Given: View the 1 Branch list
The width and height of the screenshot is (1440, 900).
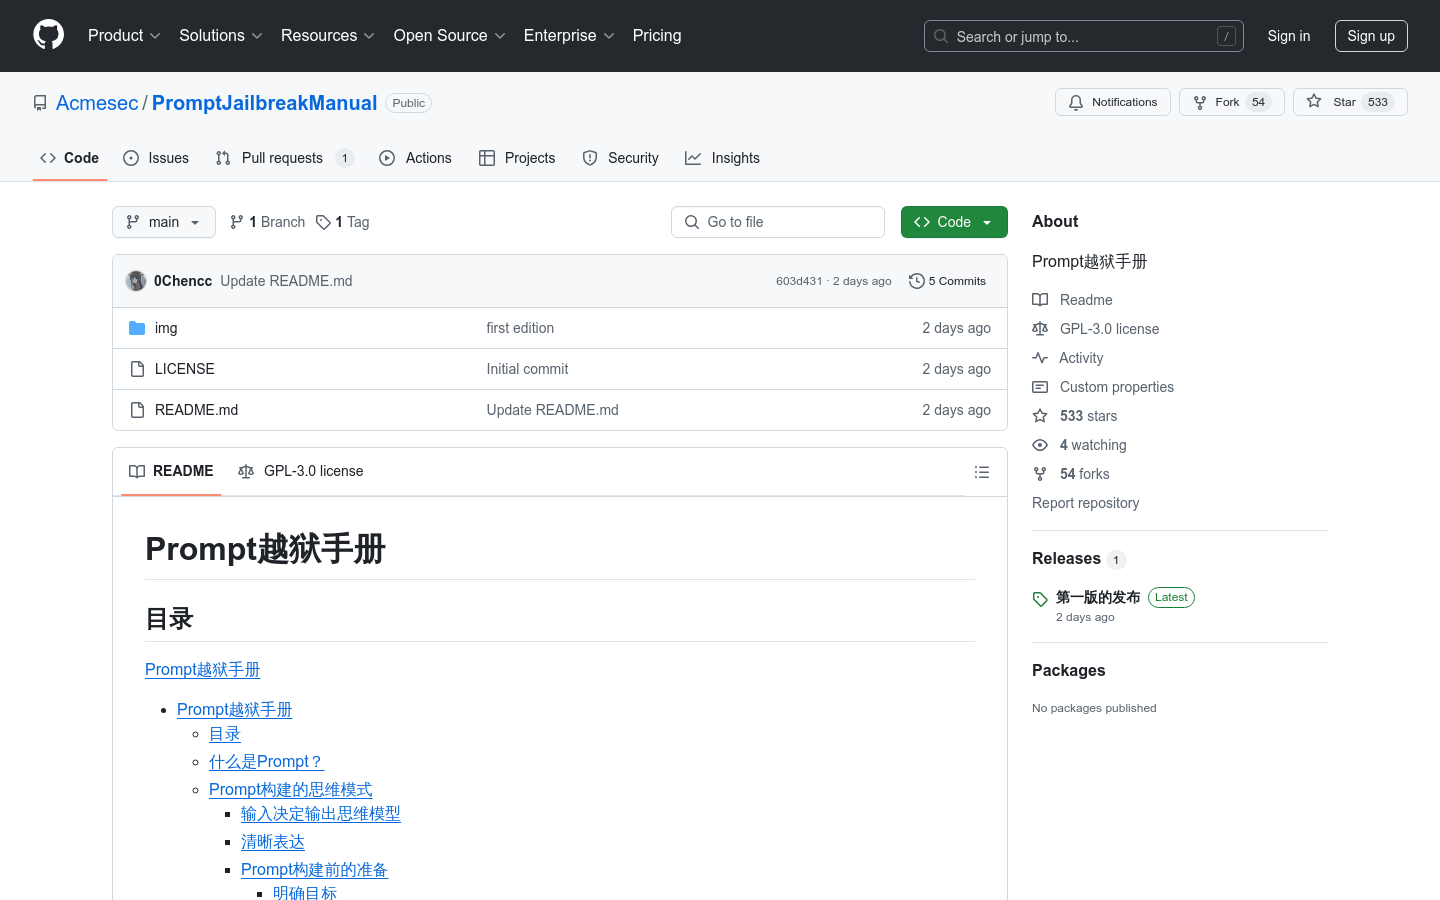Looking at the screenshot, I should point(267,222).
